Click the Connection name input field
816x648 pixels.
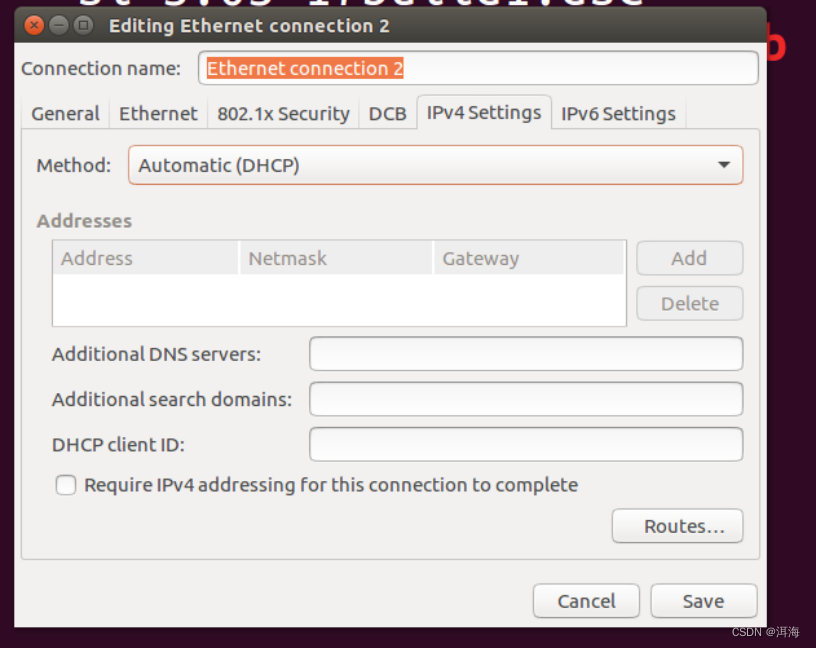click(480, 68)
